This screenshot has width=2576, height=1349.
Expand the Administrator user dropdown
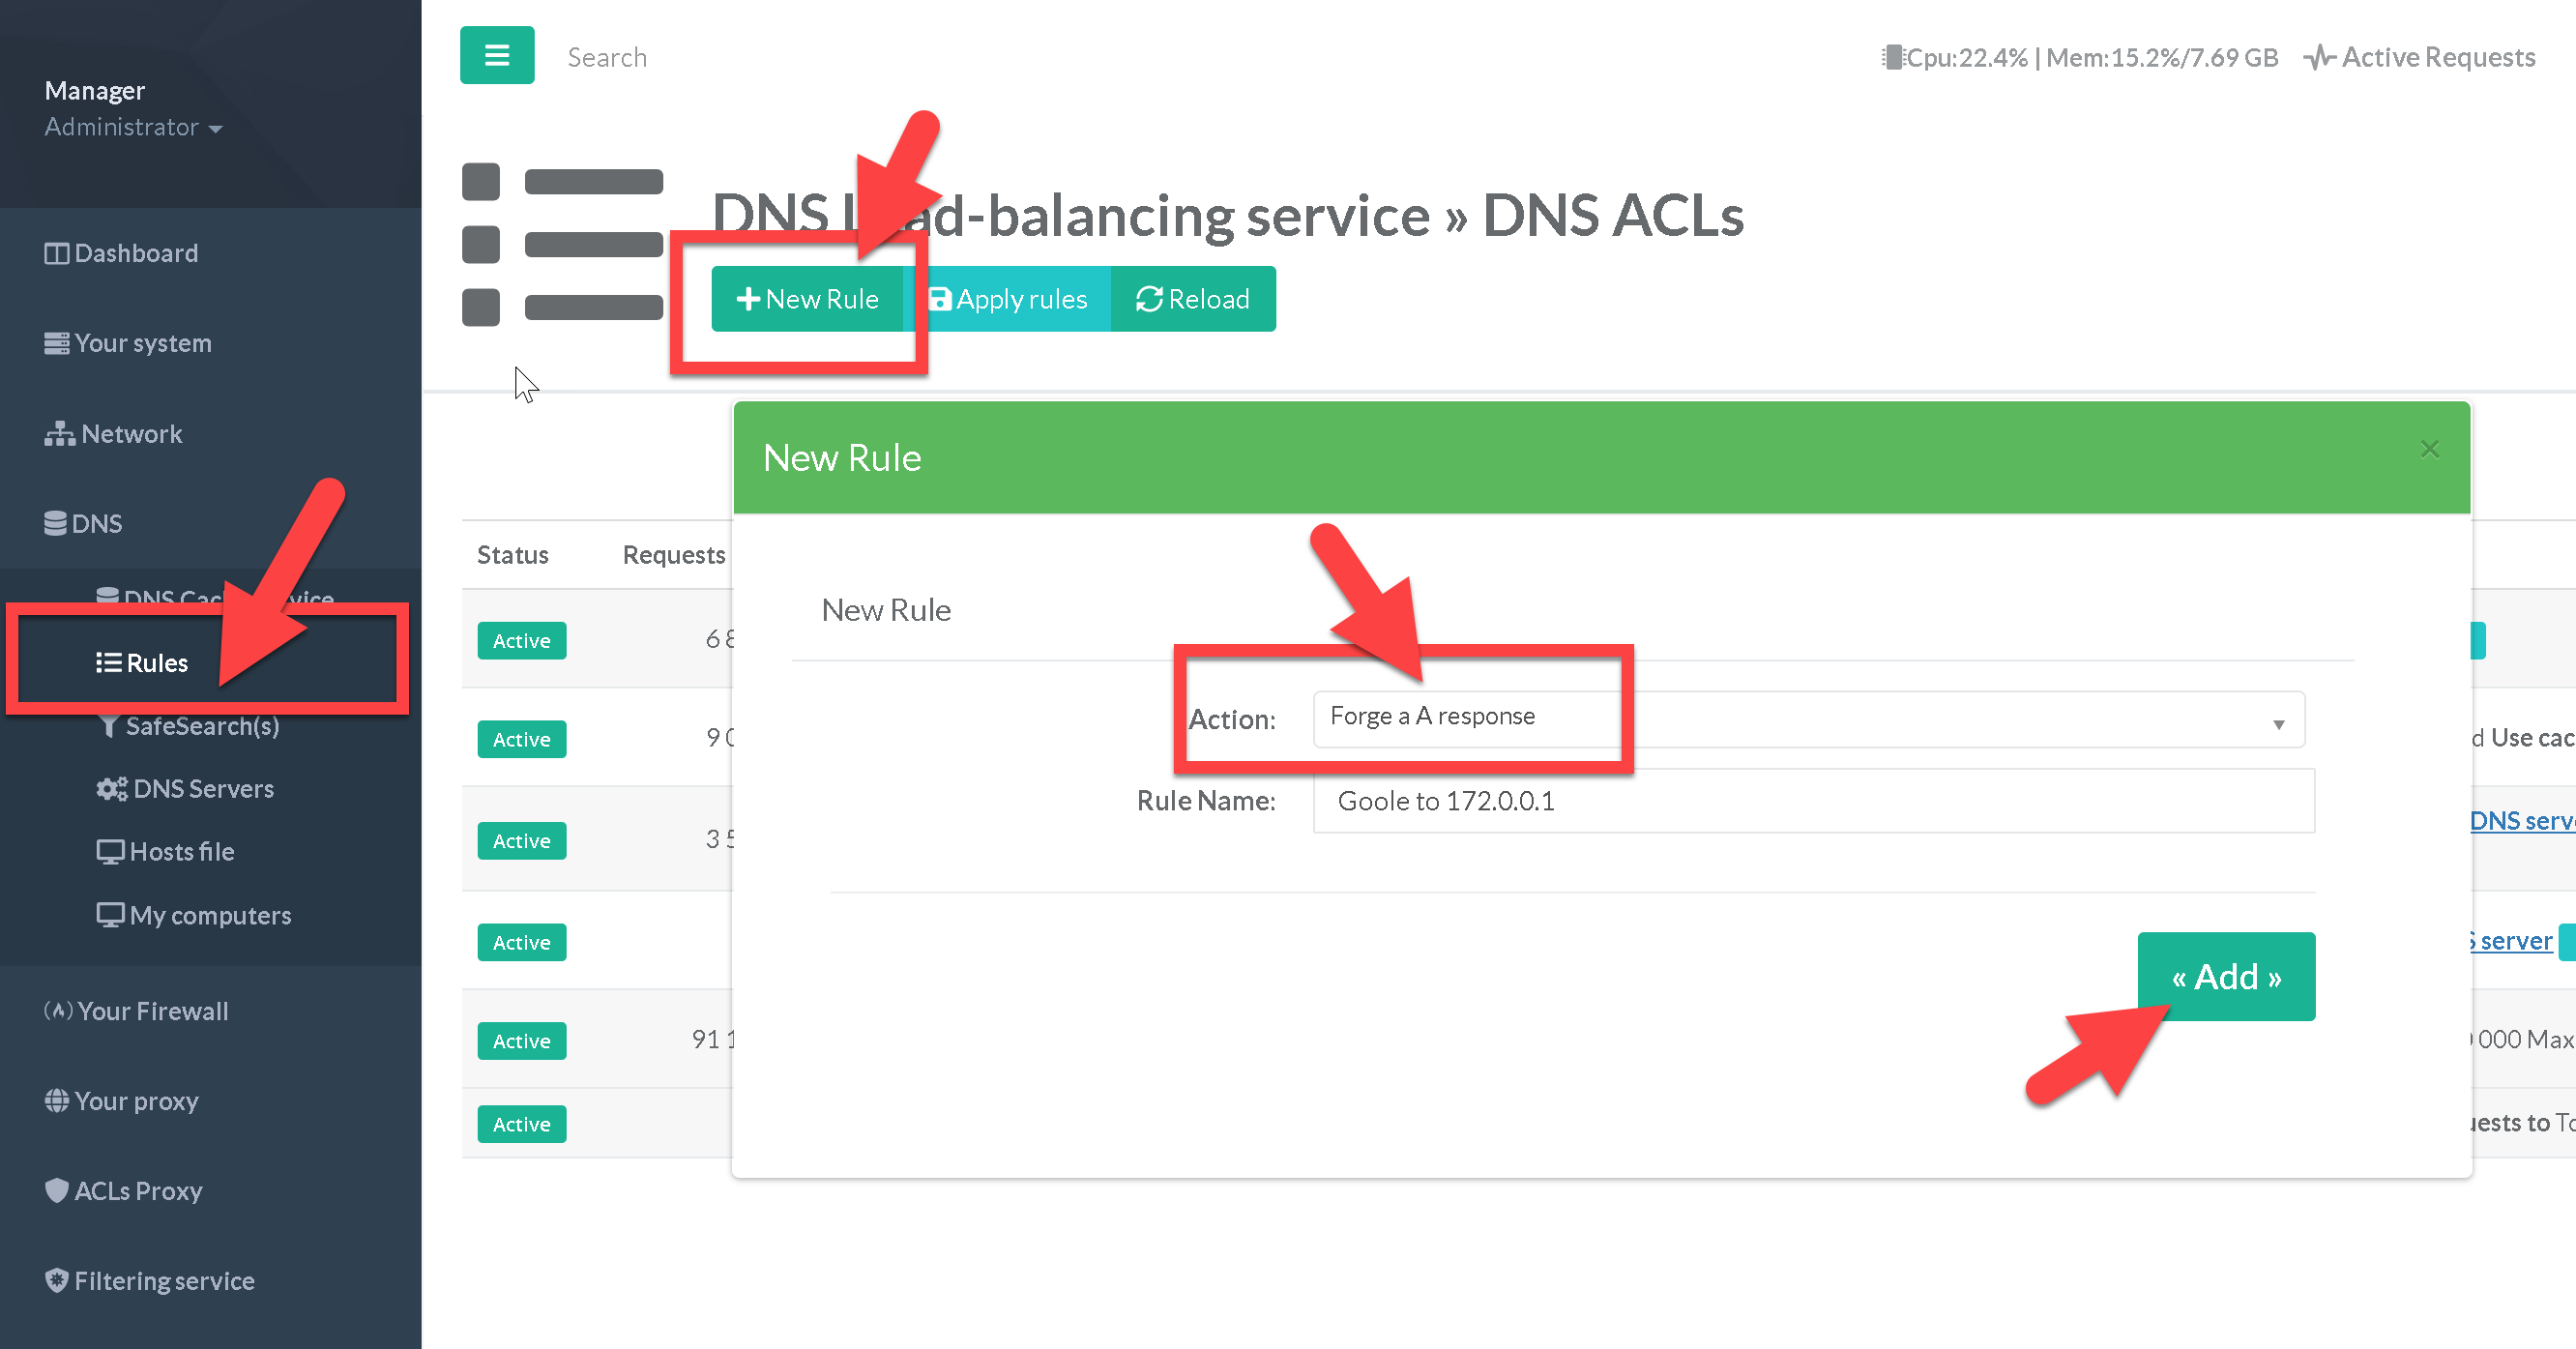click(x=133, y=127)
